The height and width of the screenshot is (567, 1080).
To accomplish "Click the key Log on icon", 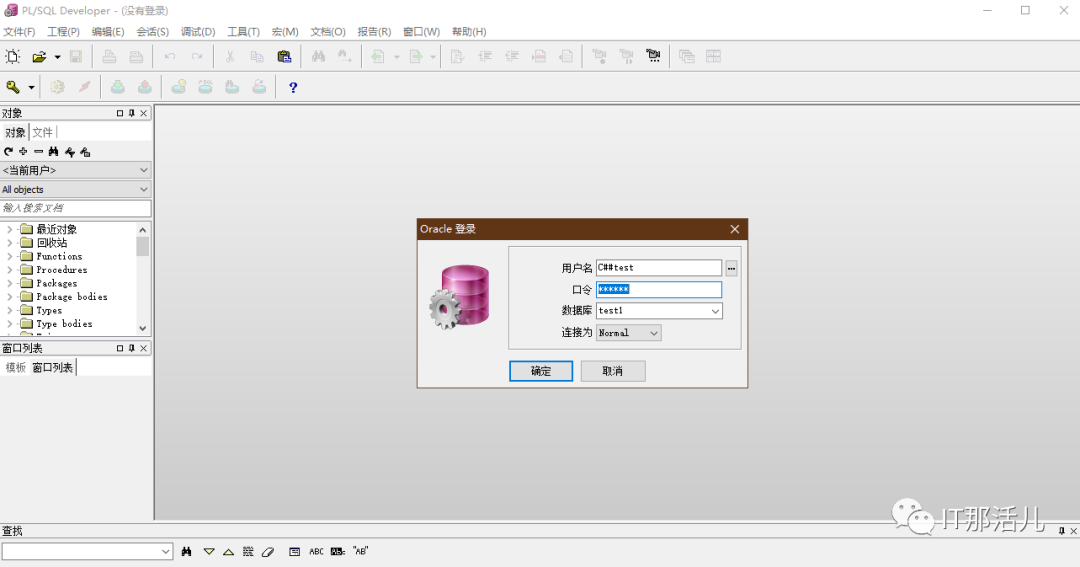I will 13,87.
